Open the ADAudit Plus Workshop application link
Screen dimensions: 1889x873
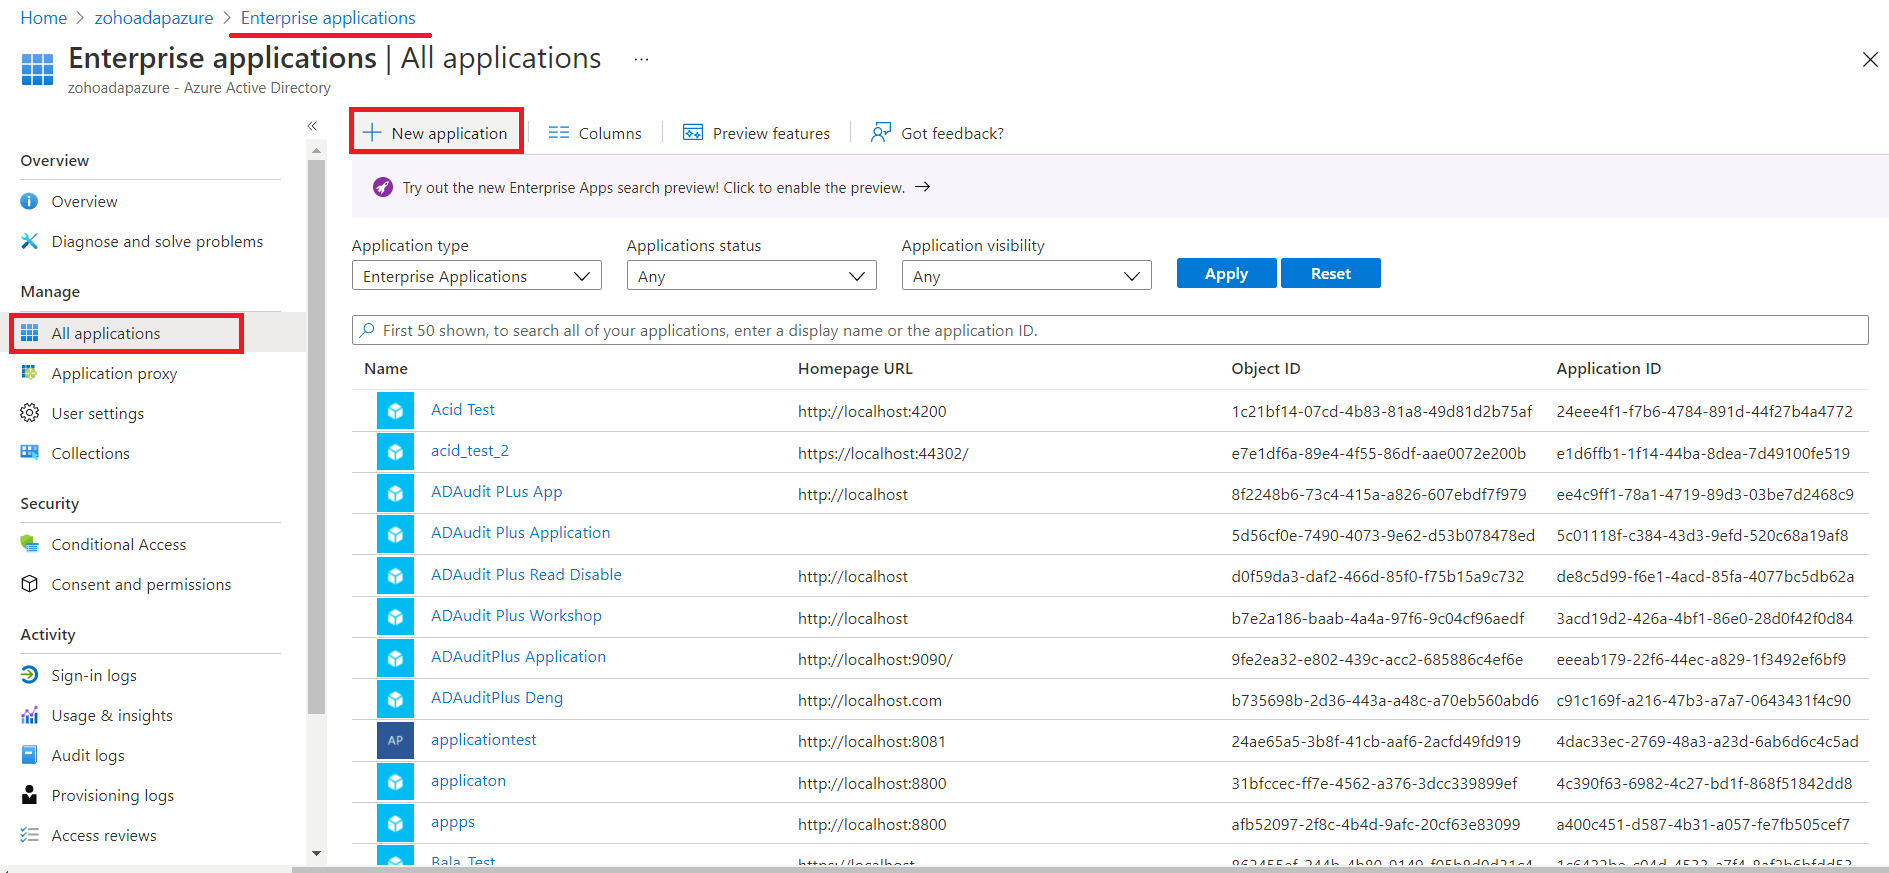(516, 616)
